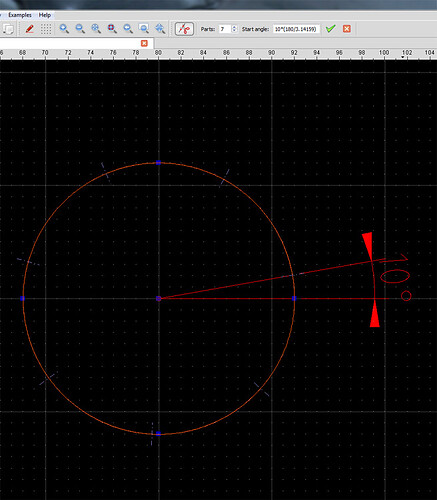437x500 pixels.
Task: Click the '80' mark on horizontal ruler
Action: 158,53
